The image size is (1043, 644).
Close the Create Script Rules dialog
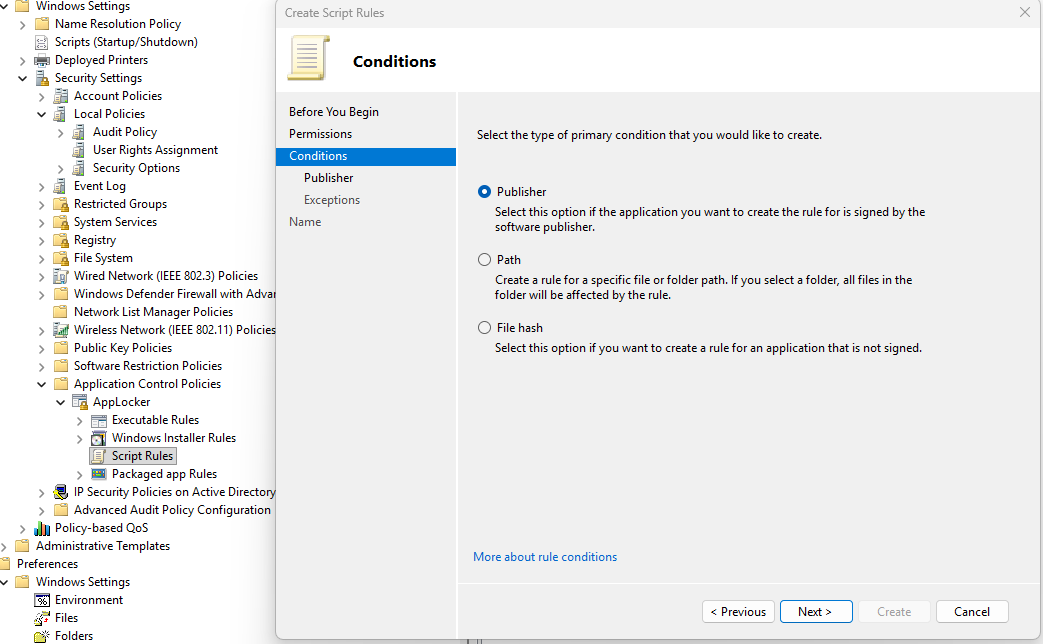coord(1024,13)
